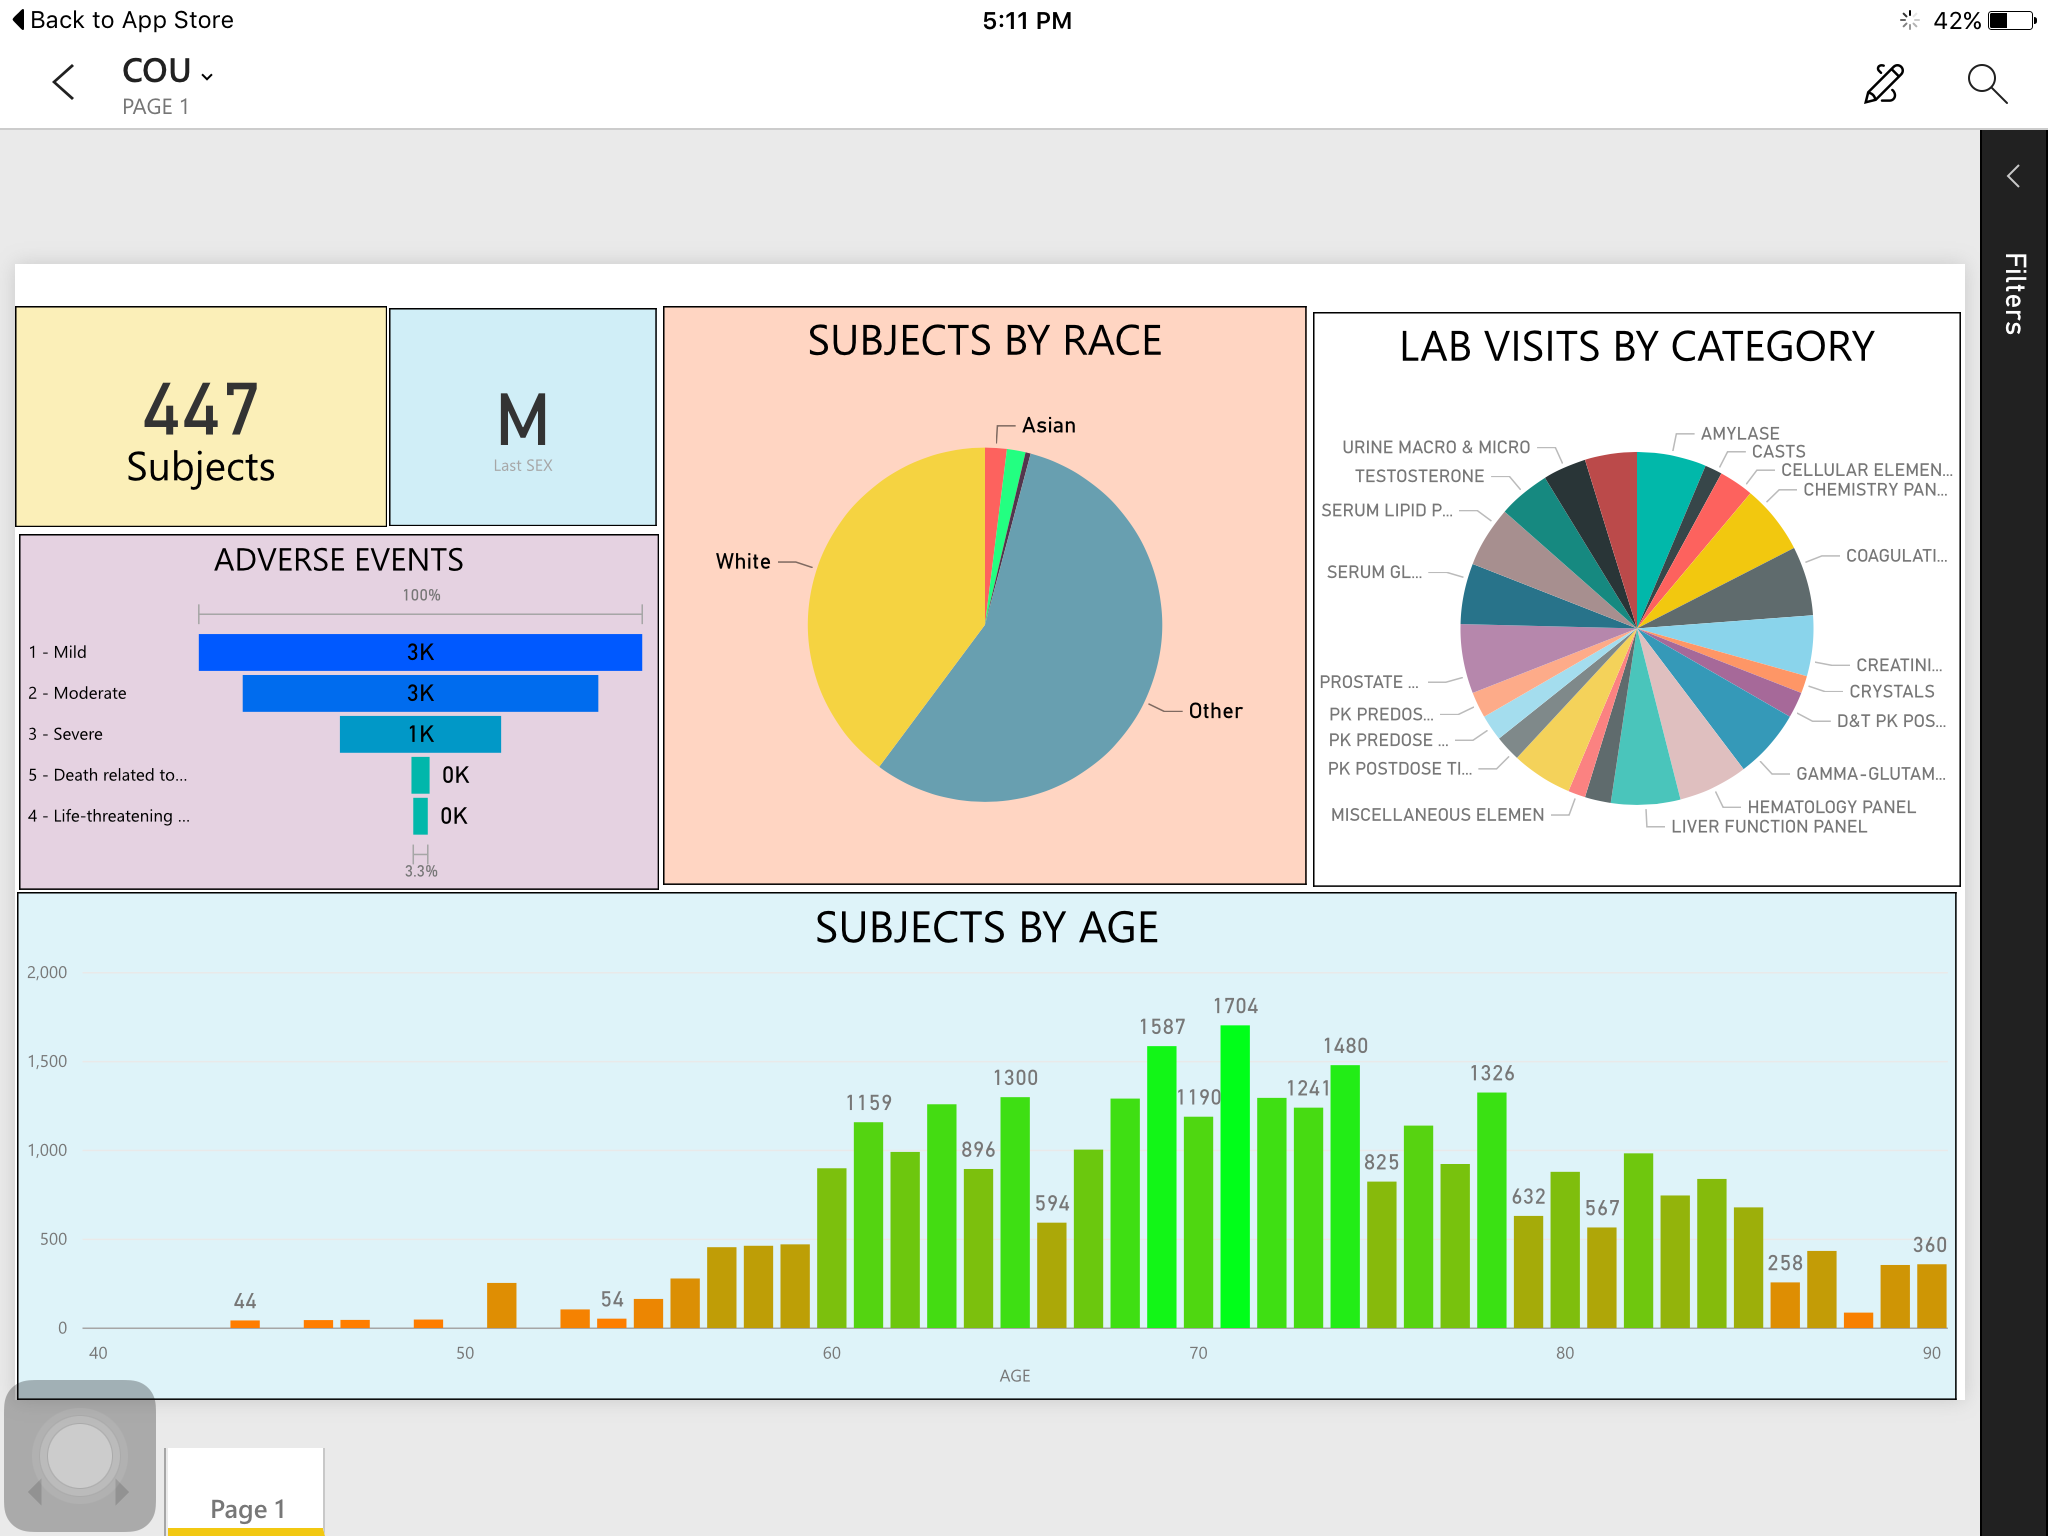Select the 2 - Moderate funnel bar
Image resolution: width=2048 pixels, height=1536 pixels.
(x=420, y=693)
